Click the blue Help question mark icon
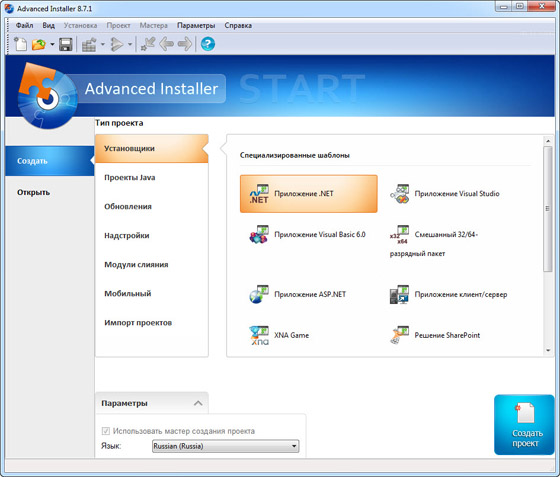This screenshot has width=560, height=477. (208, 45)
